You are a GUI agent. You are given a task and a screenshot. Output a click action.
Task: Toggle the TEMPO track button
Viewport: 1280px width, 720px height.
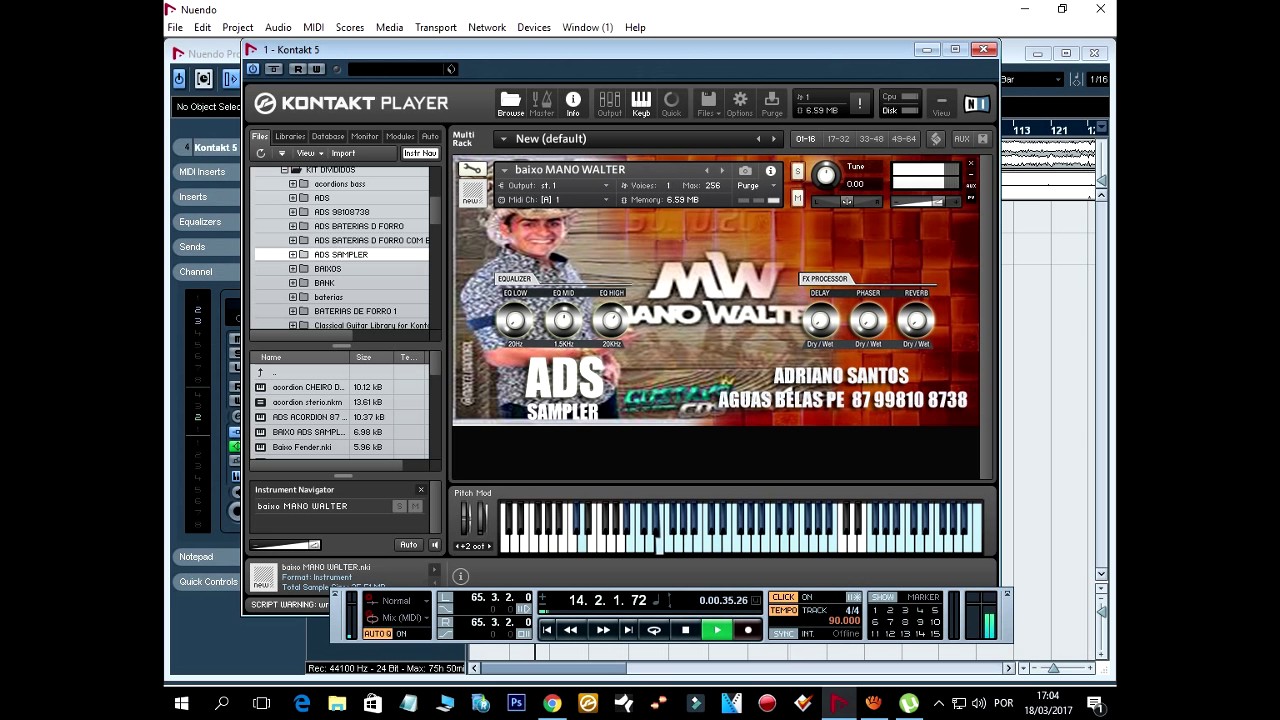[x=783, y=610]
